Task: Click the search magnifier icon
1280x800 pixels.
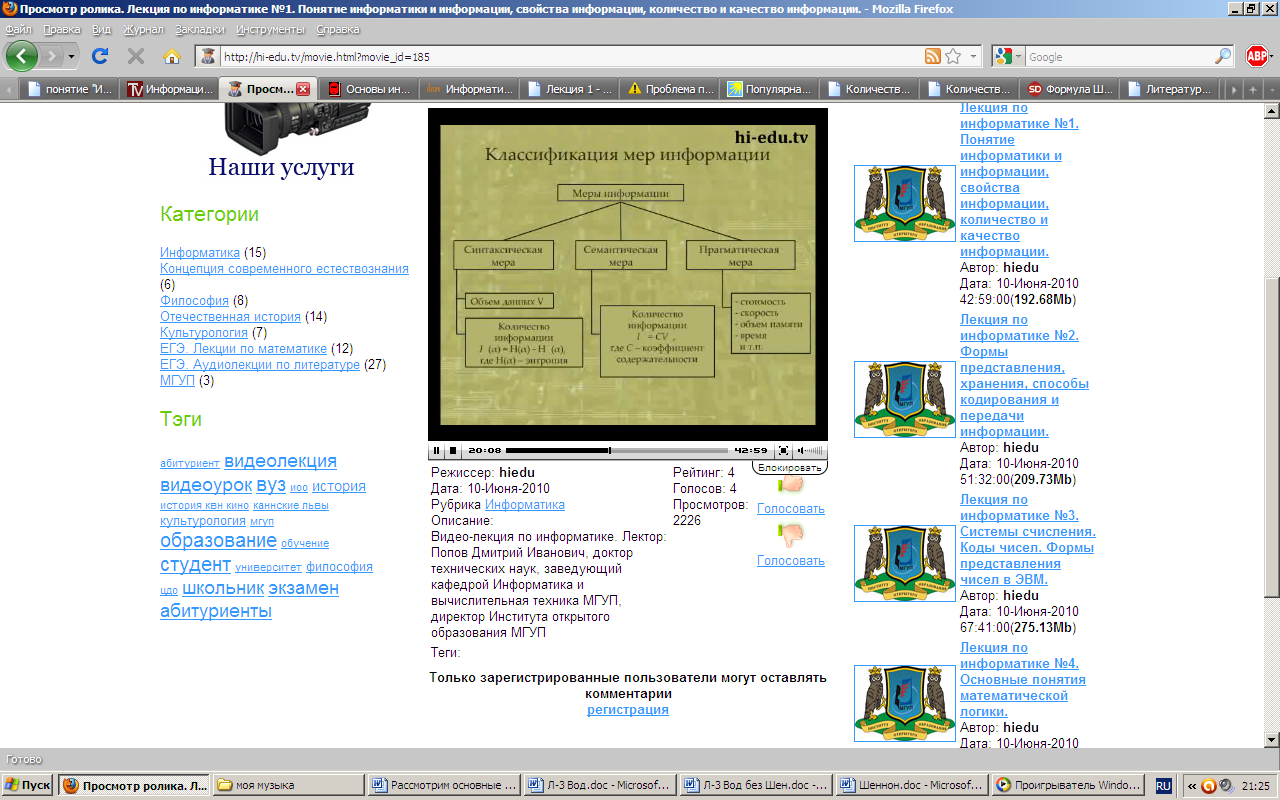Action: 1223,57
